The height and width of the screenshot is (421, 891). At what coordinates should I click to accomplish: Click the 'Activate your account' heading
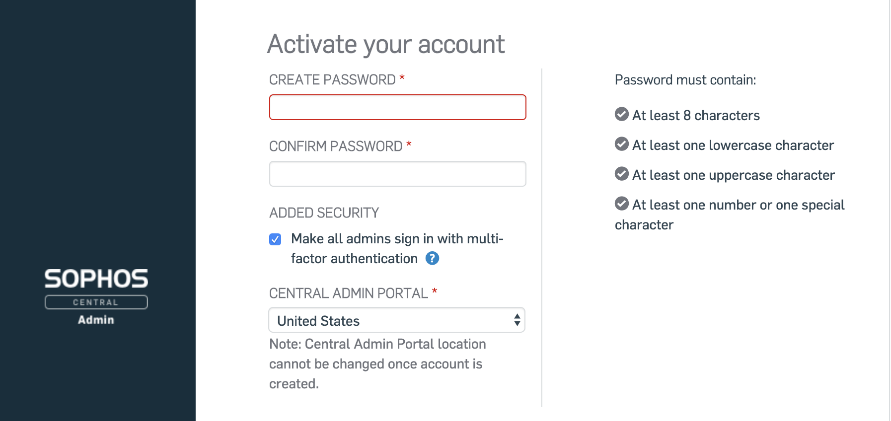point(386,44)
